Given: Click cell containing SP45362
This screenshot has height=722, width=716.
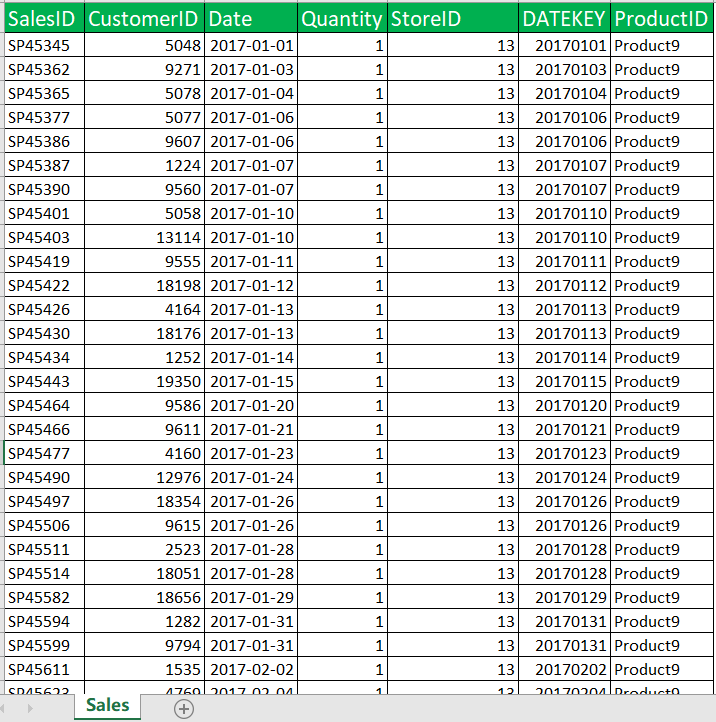Looking at the screenshot, I should 44,69.
